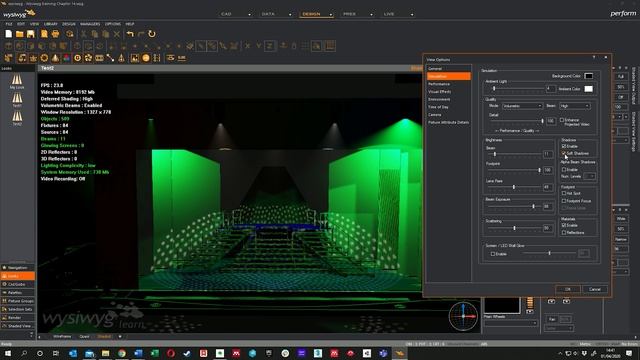Open the OPTIONS menu
The image size is (640, 360).
[113, 24]
